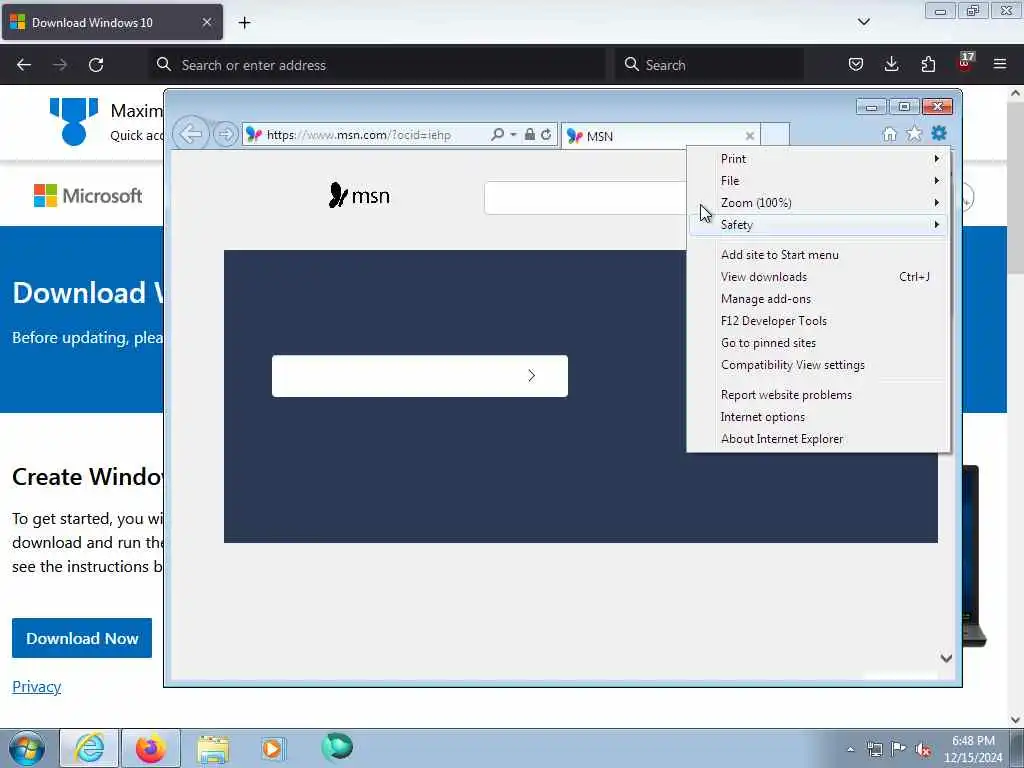
Task: Click Internet Explorer taskbar icon
Action: 89,748
